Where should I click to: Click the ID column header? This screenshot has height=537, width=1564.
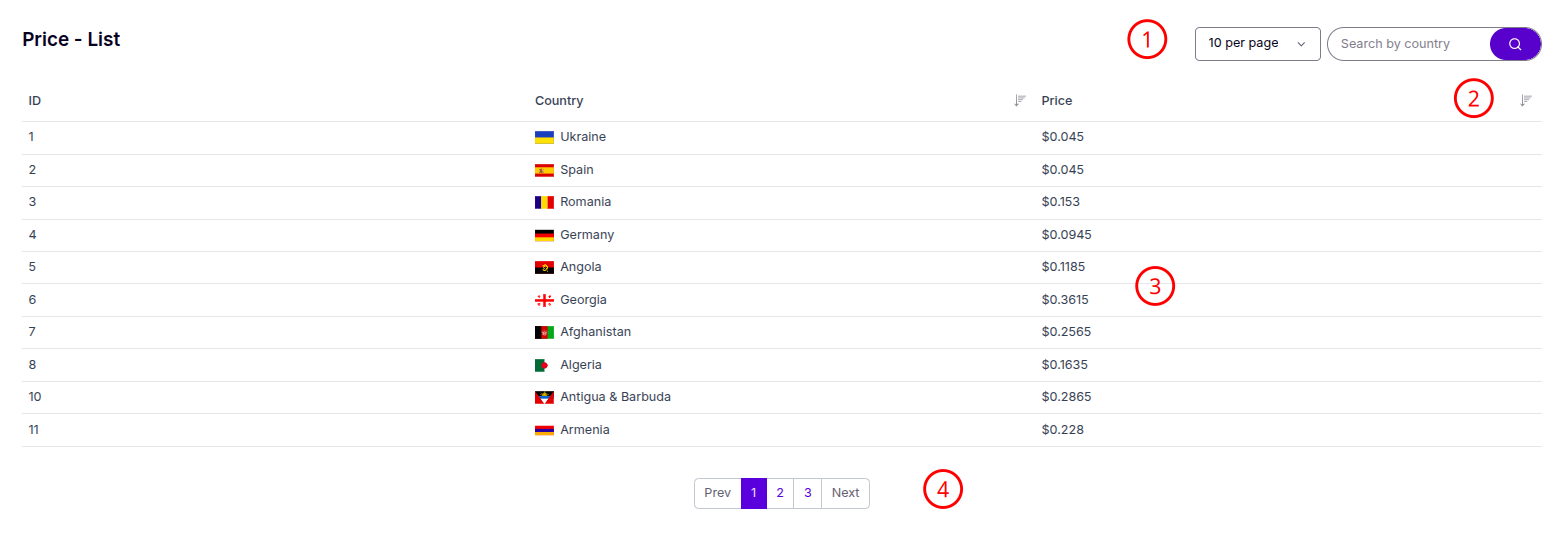pos(35,101)
